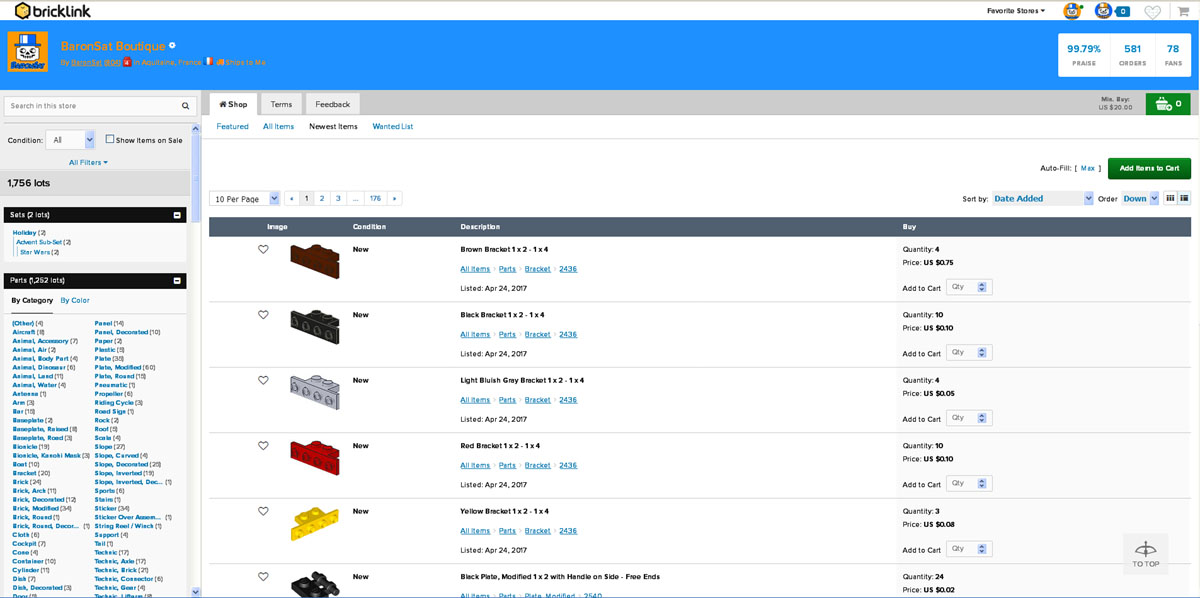Open the Condition dropdown

pyautogui.click(x=72, y=140)
